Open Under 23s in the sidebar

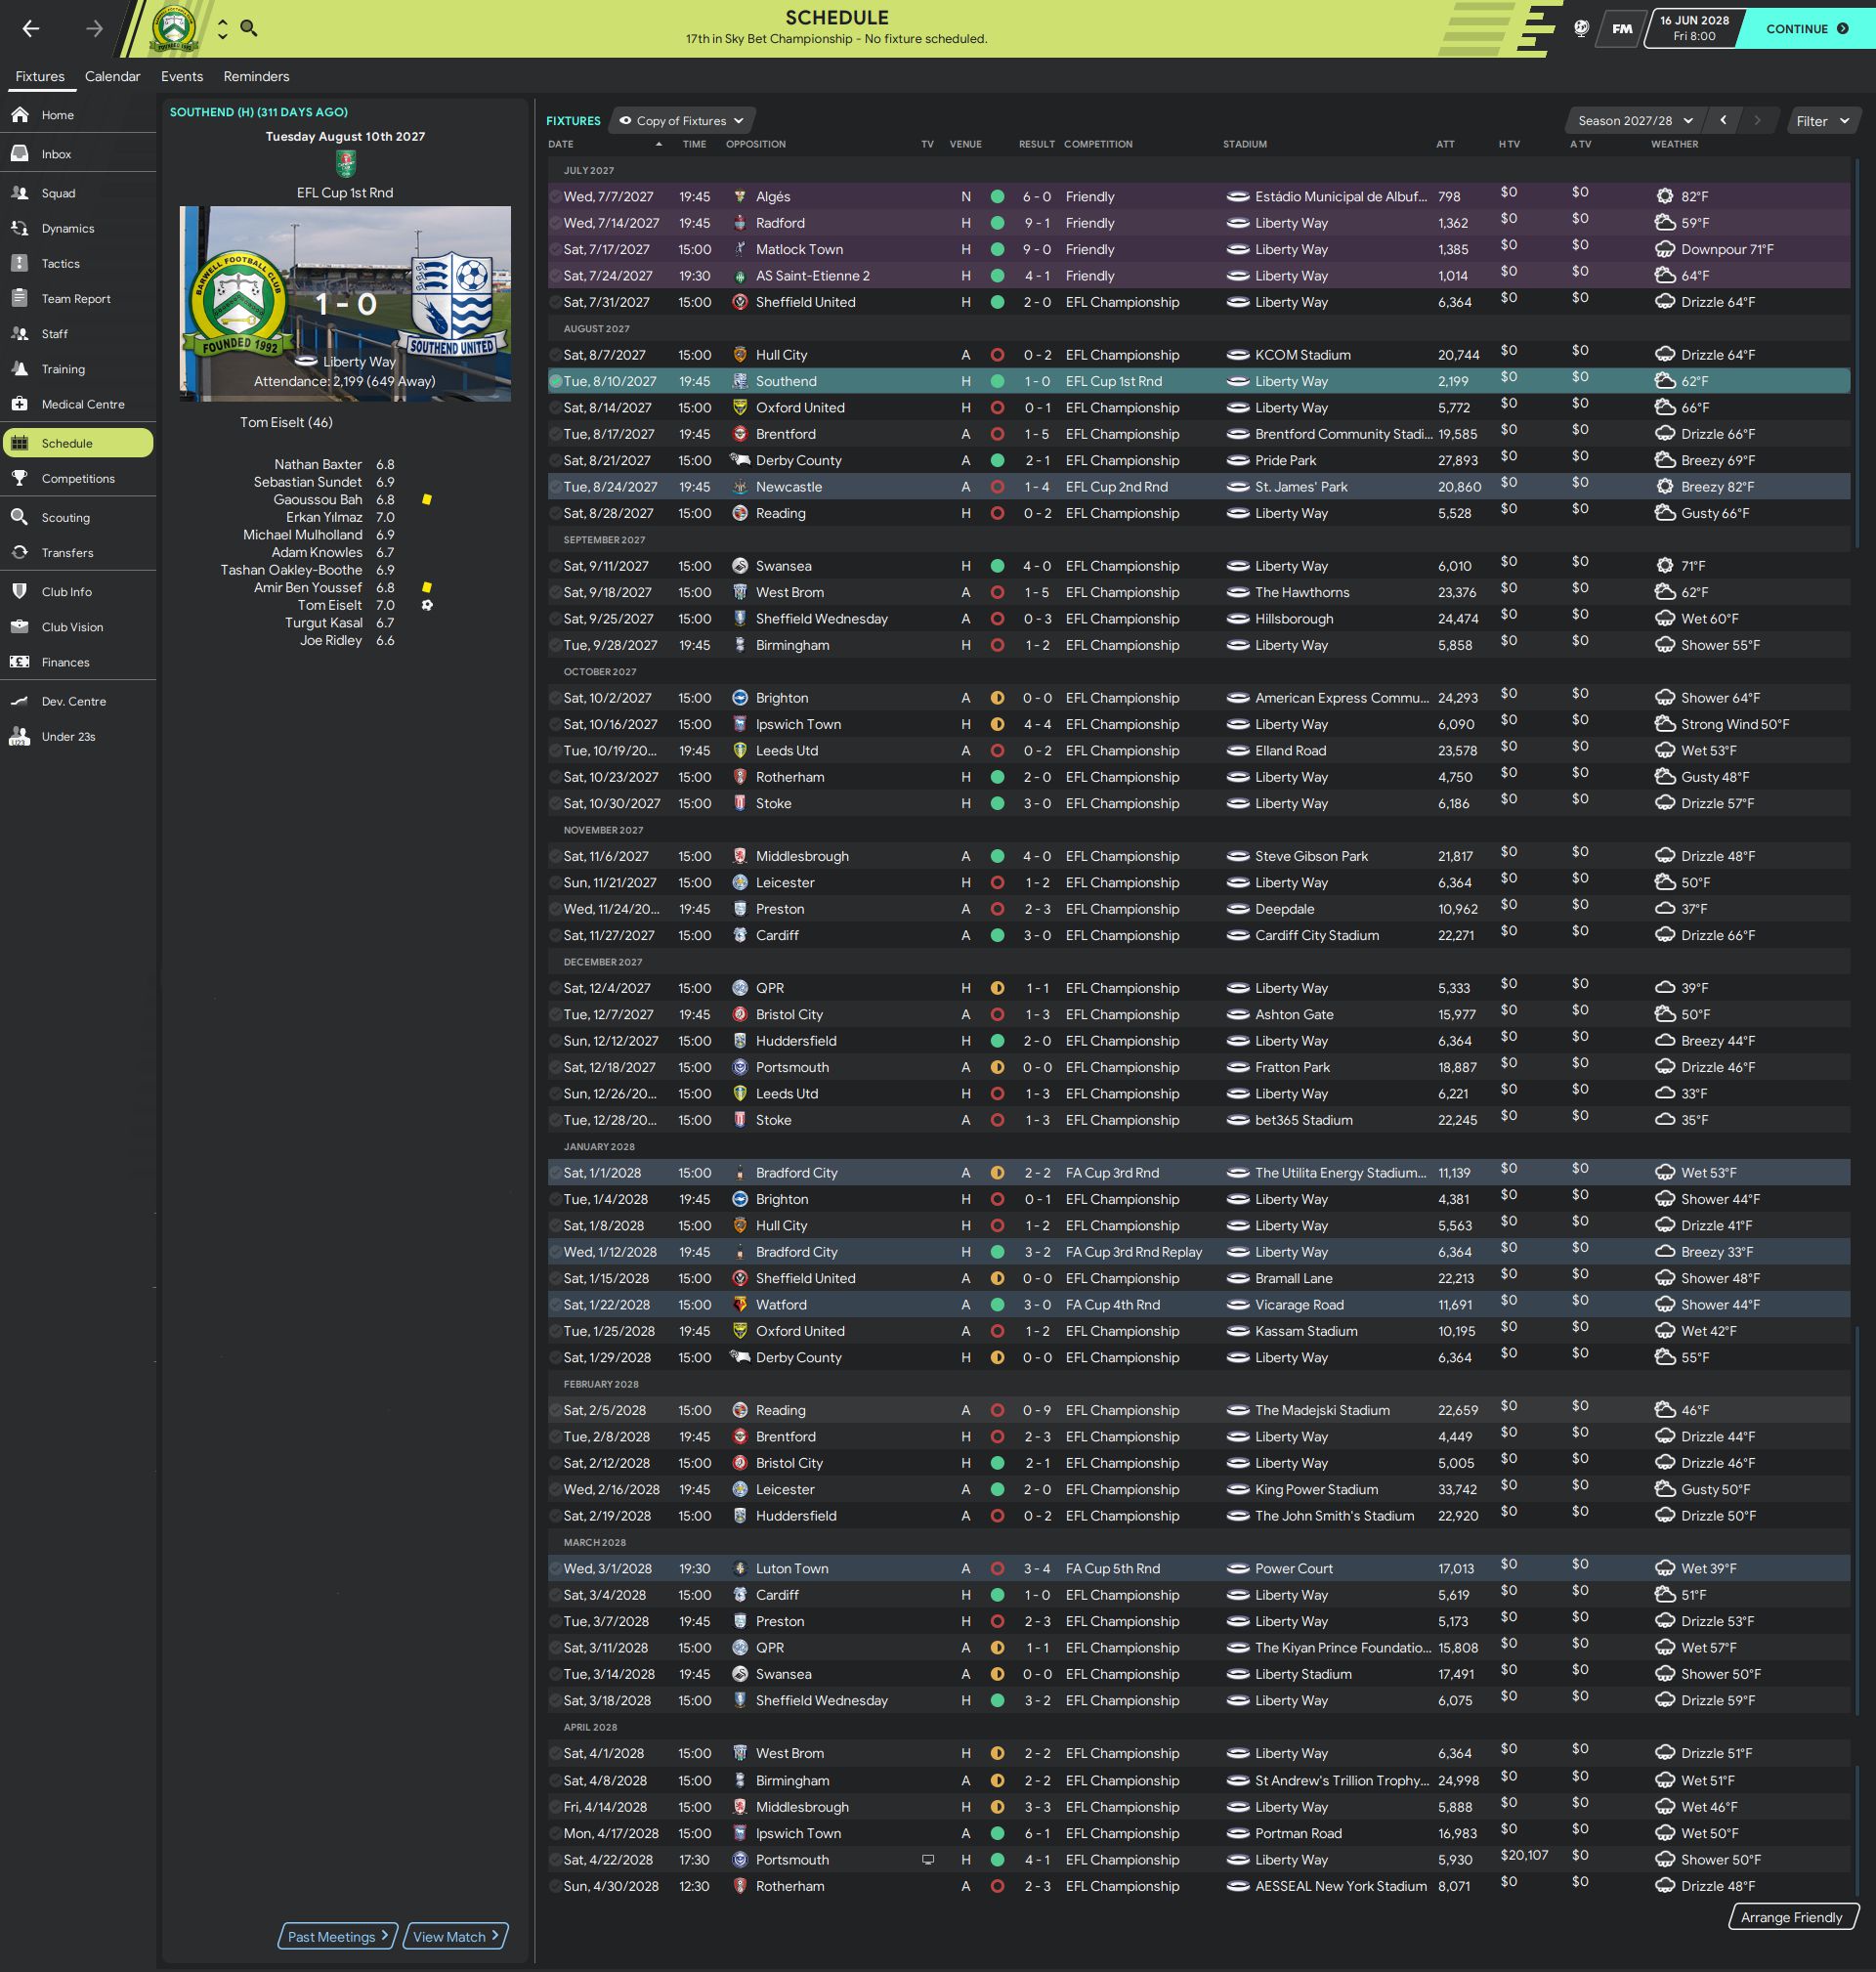(78, 736)
